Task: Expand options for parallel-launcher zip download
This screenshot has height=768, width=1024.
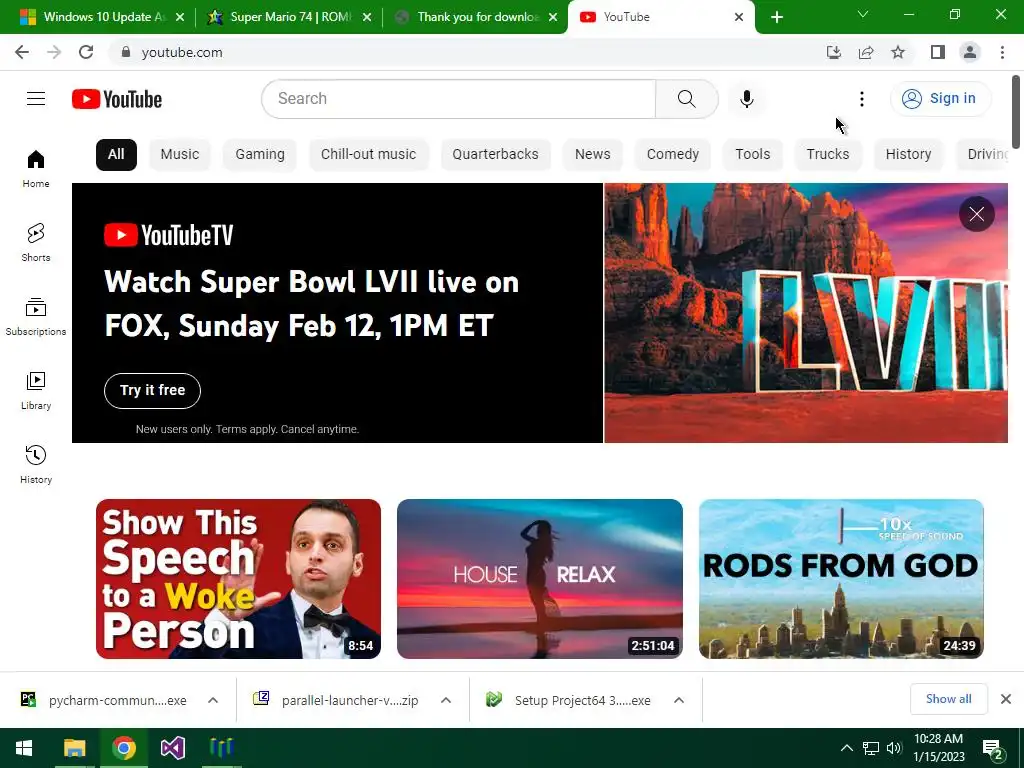Action: coord(446,700)
